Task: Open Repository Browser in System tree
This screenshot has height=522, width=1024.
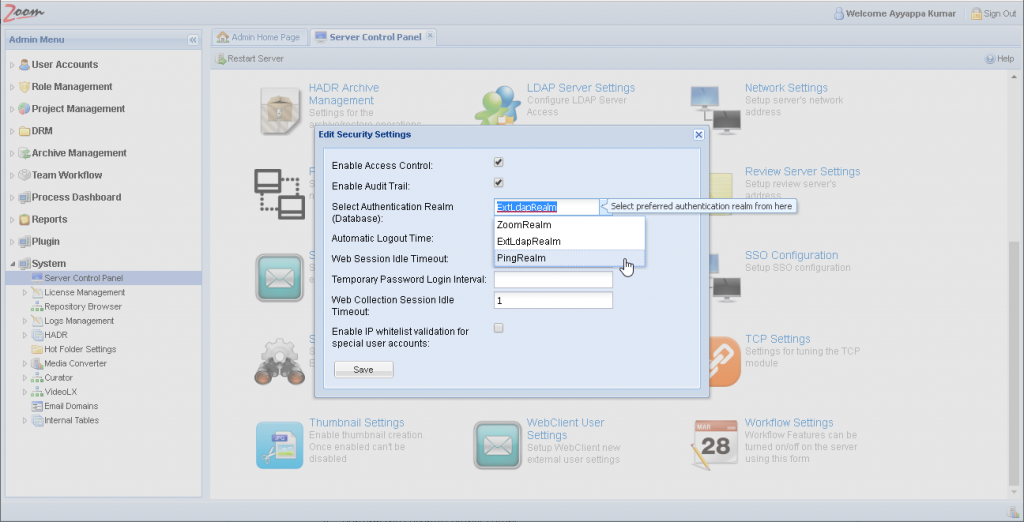Action: (83, 306)
